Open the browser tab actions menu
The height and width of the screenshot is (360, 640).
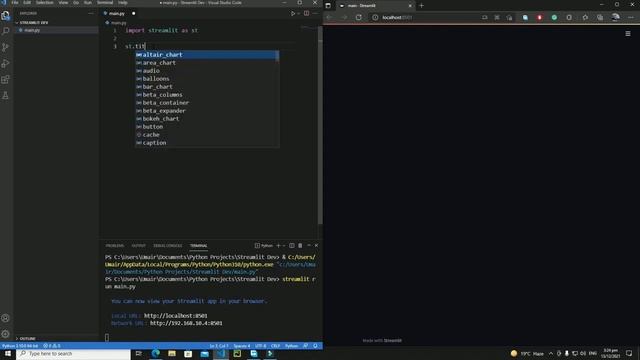[x=328, y=6]
